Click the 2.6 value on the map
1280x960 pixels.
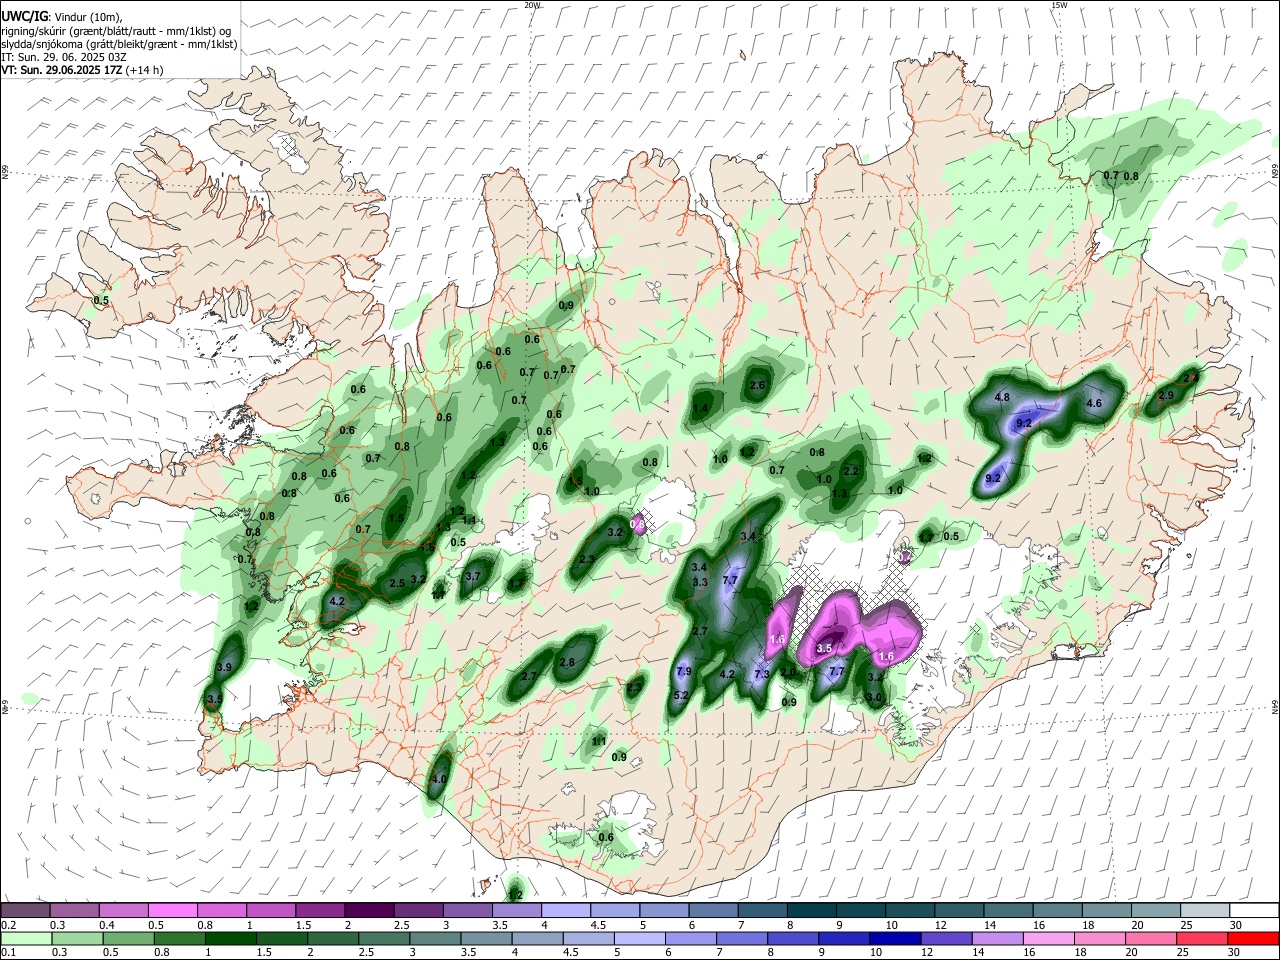(x=757, y=386)
